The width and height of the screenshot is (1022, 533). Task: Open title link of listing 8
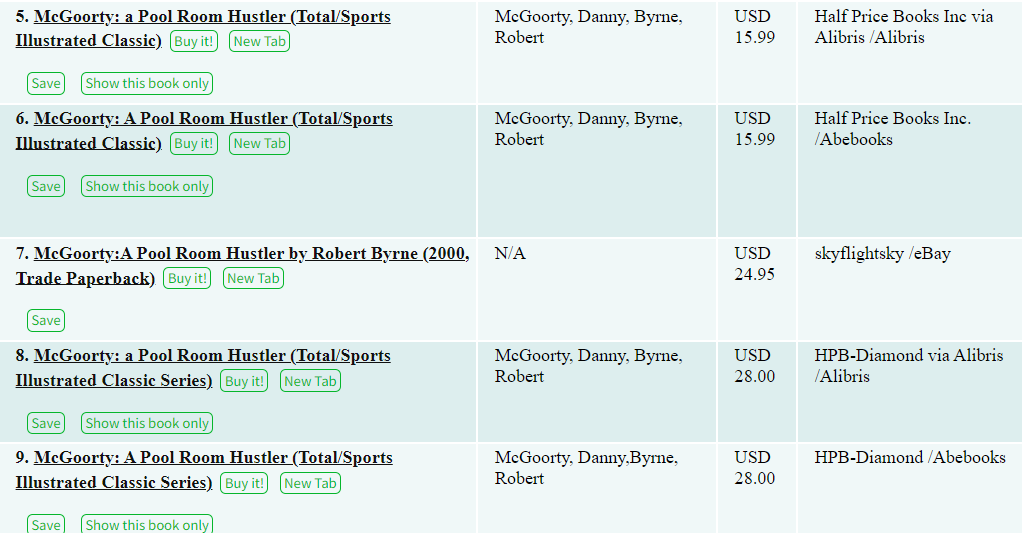point(212,356)
